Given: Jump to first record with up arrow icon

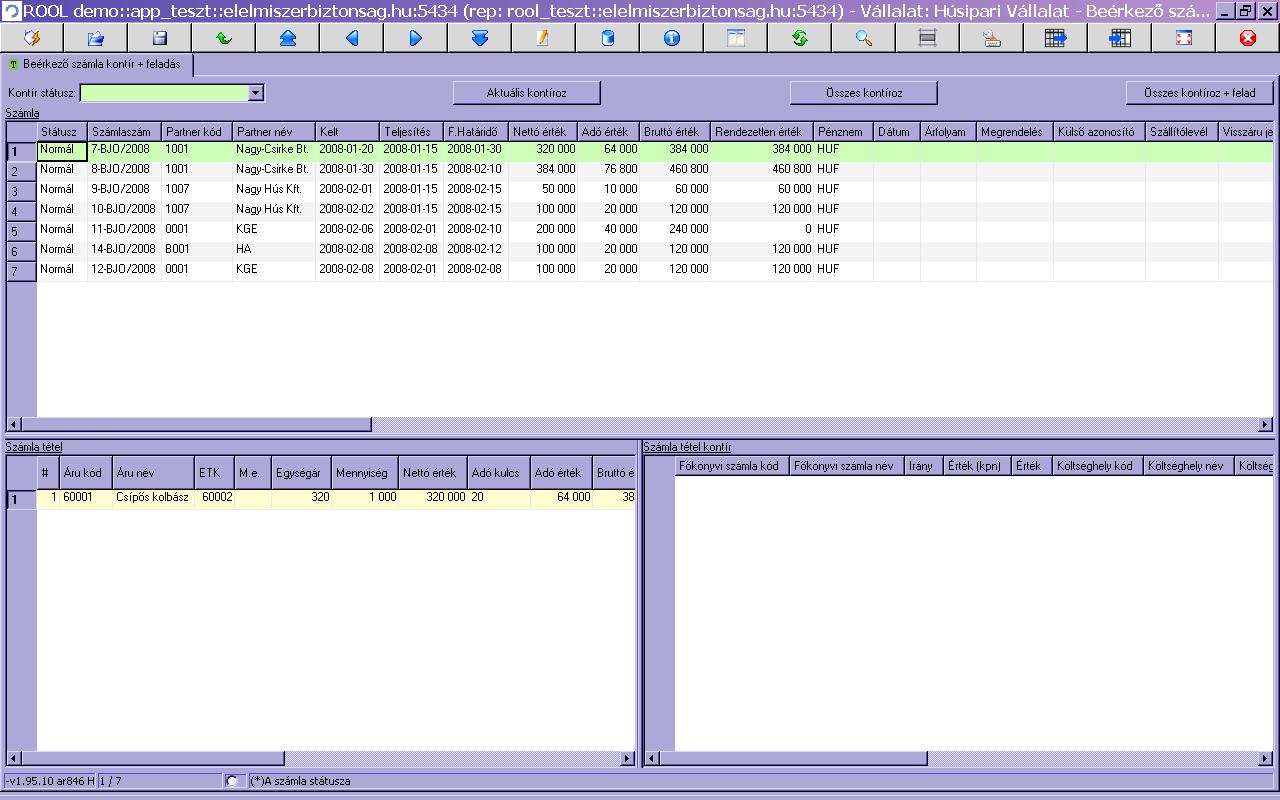Looking at the screenshot, I should coord(288,38).
